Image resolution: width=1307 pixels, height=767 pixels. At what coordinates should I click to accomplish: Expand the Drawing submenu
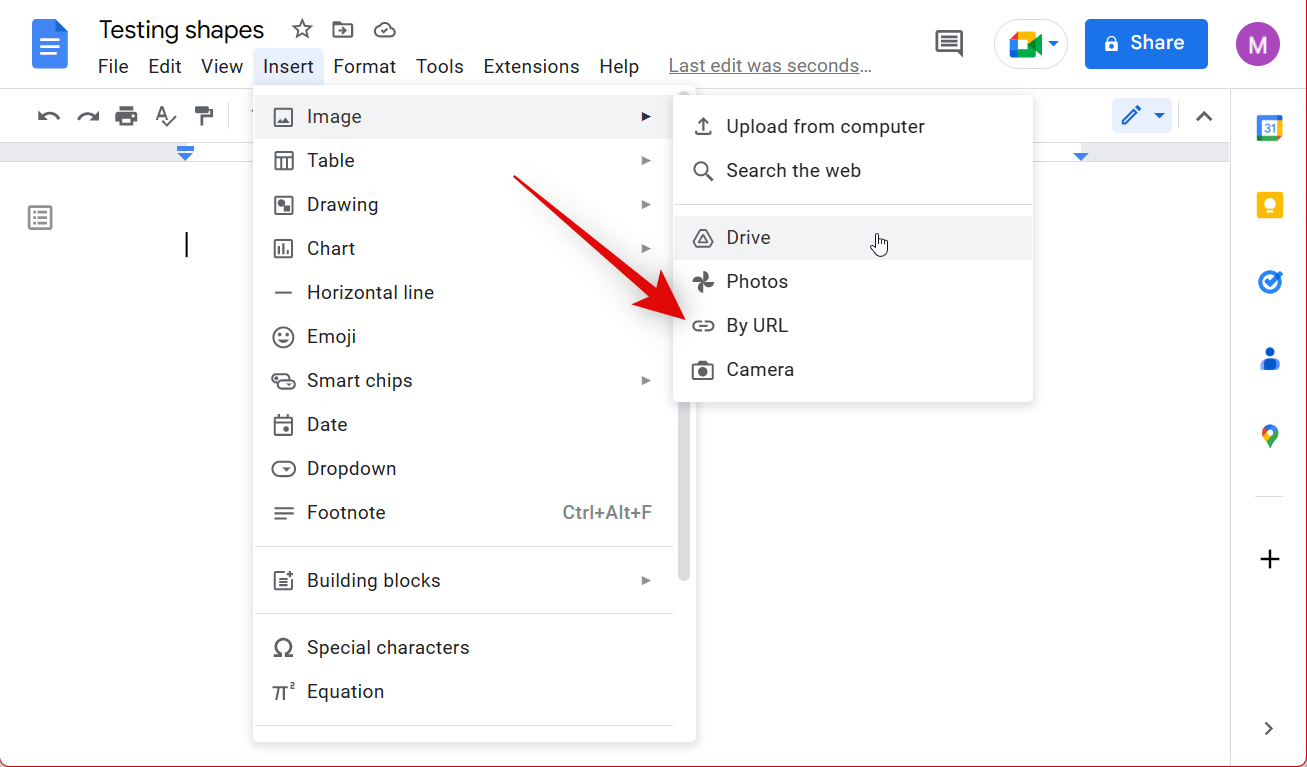[463, 205]
